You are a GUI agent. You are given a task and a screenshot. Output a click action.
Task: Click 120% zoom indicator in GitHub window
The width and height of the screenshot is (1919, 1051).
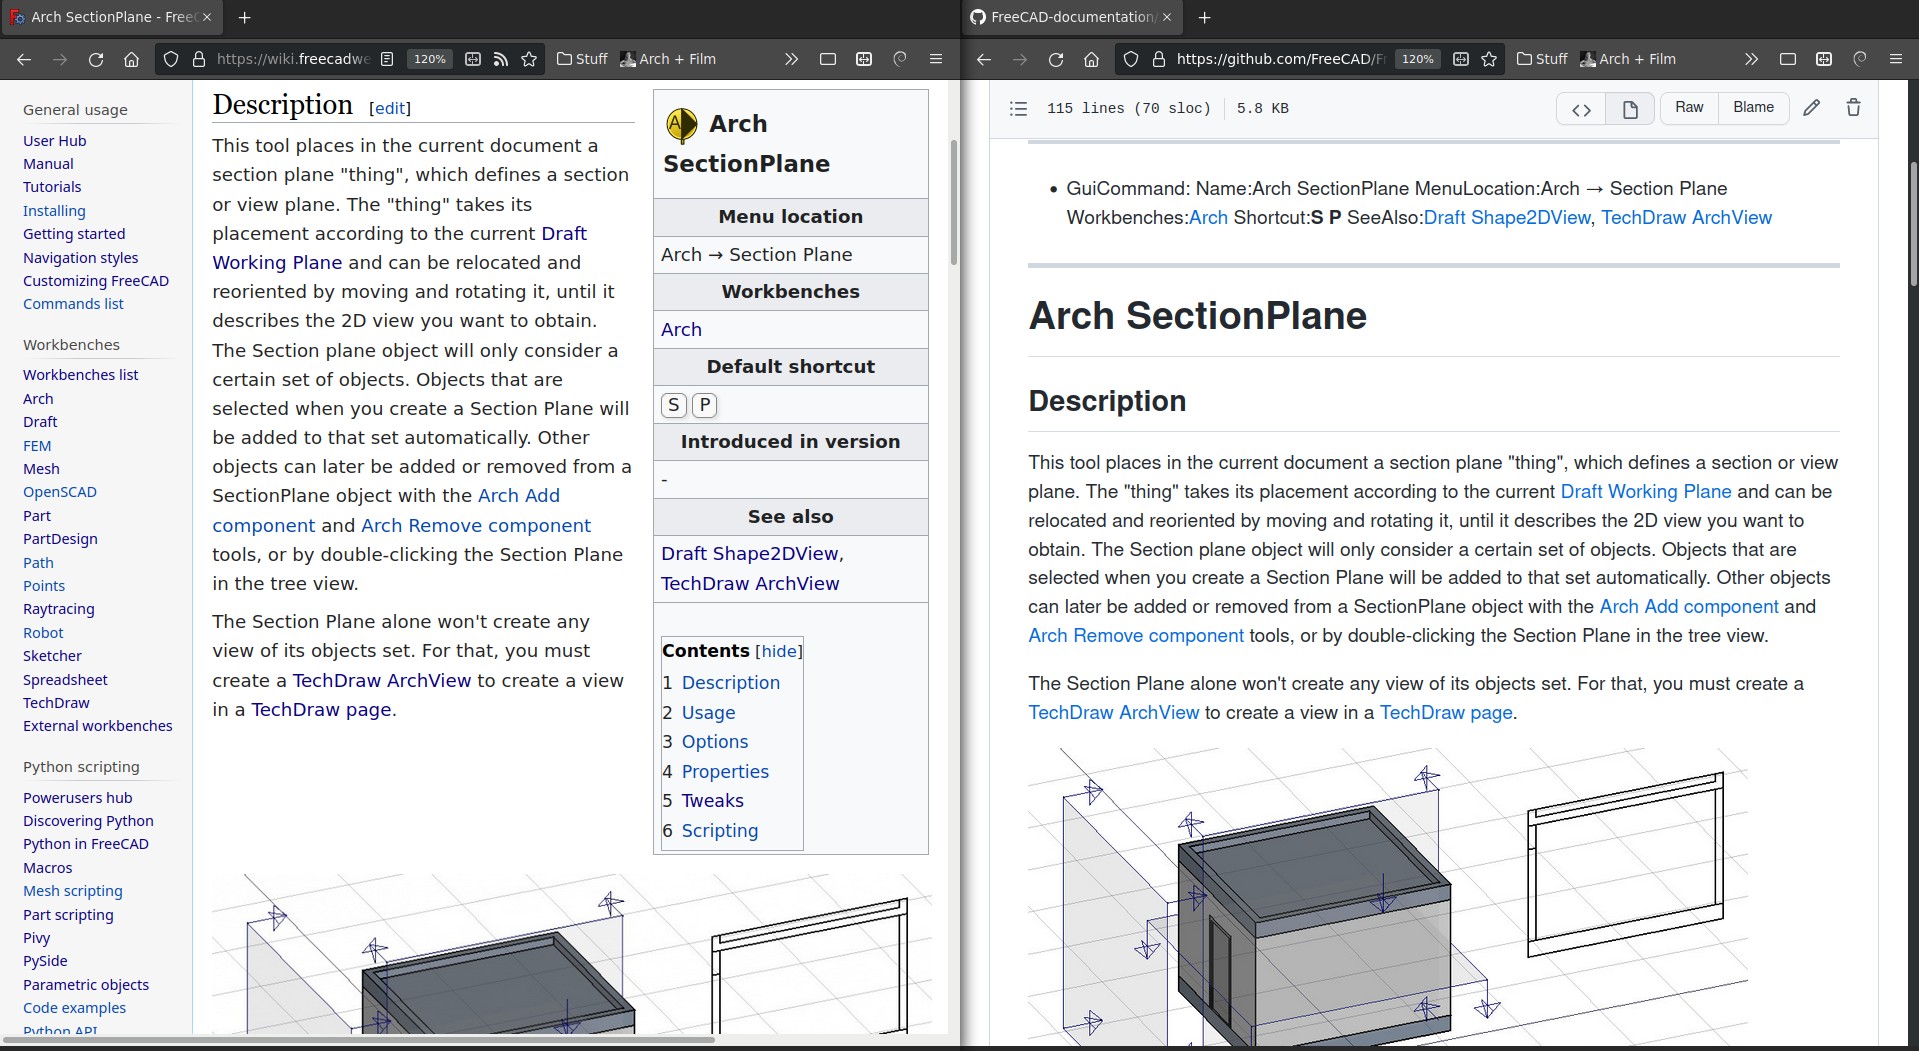(x=1418, y=59)
